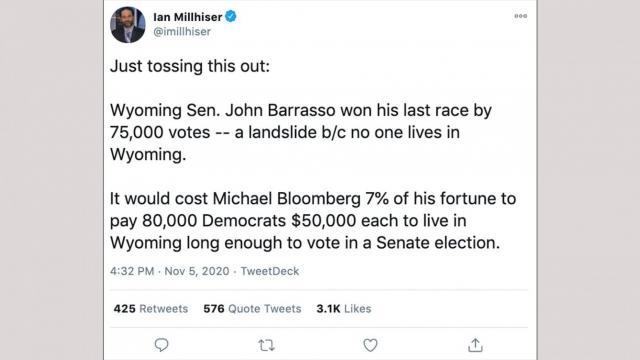Click the 'Just tossing this out:' line
Screen dimensions: 640x360
[x=190, y=66]
